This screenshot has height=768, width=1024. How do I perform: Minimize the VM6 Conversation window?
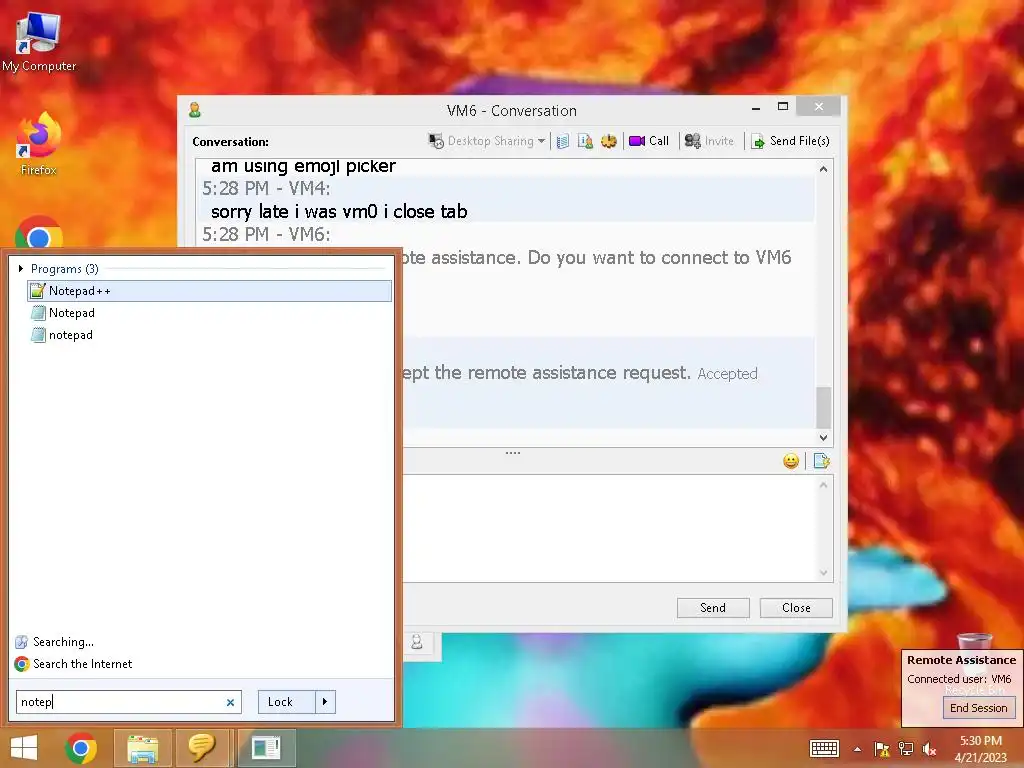pyautogui.click(x=756, y=107)
